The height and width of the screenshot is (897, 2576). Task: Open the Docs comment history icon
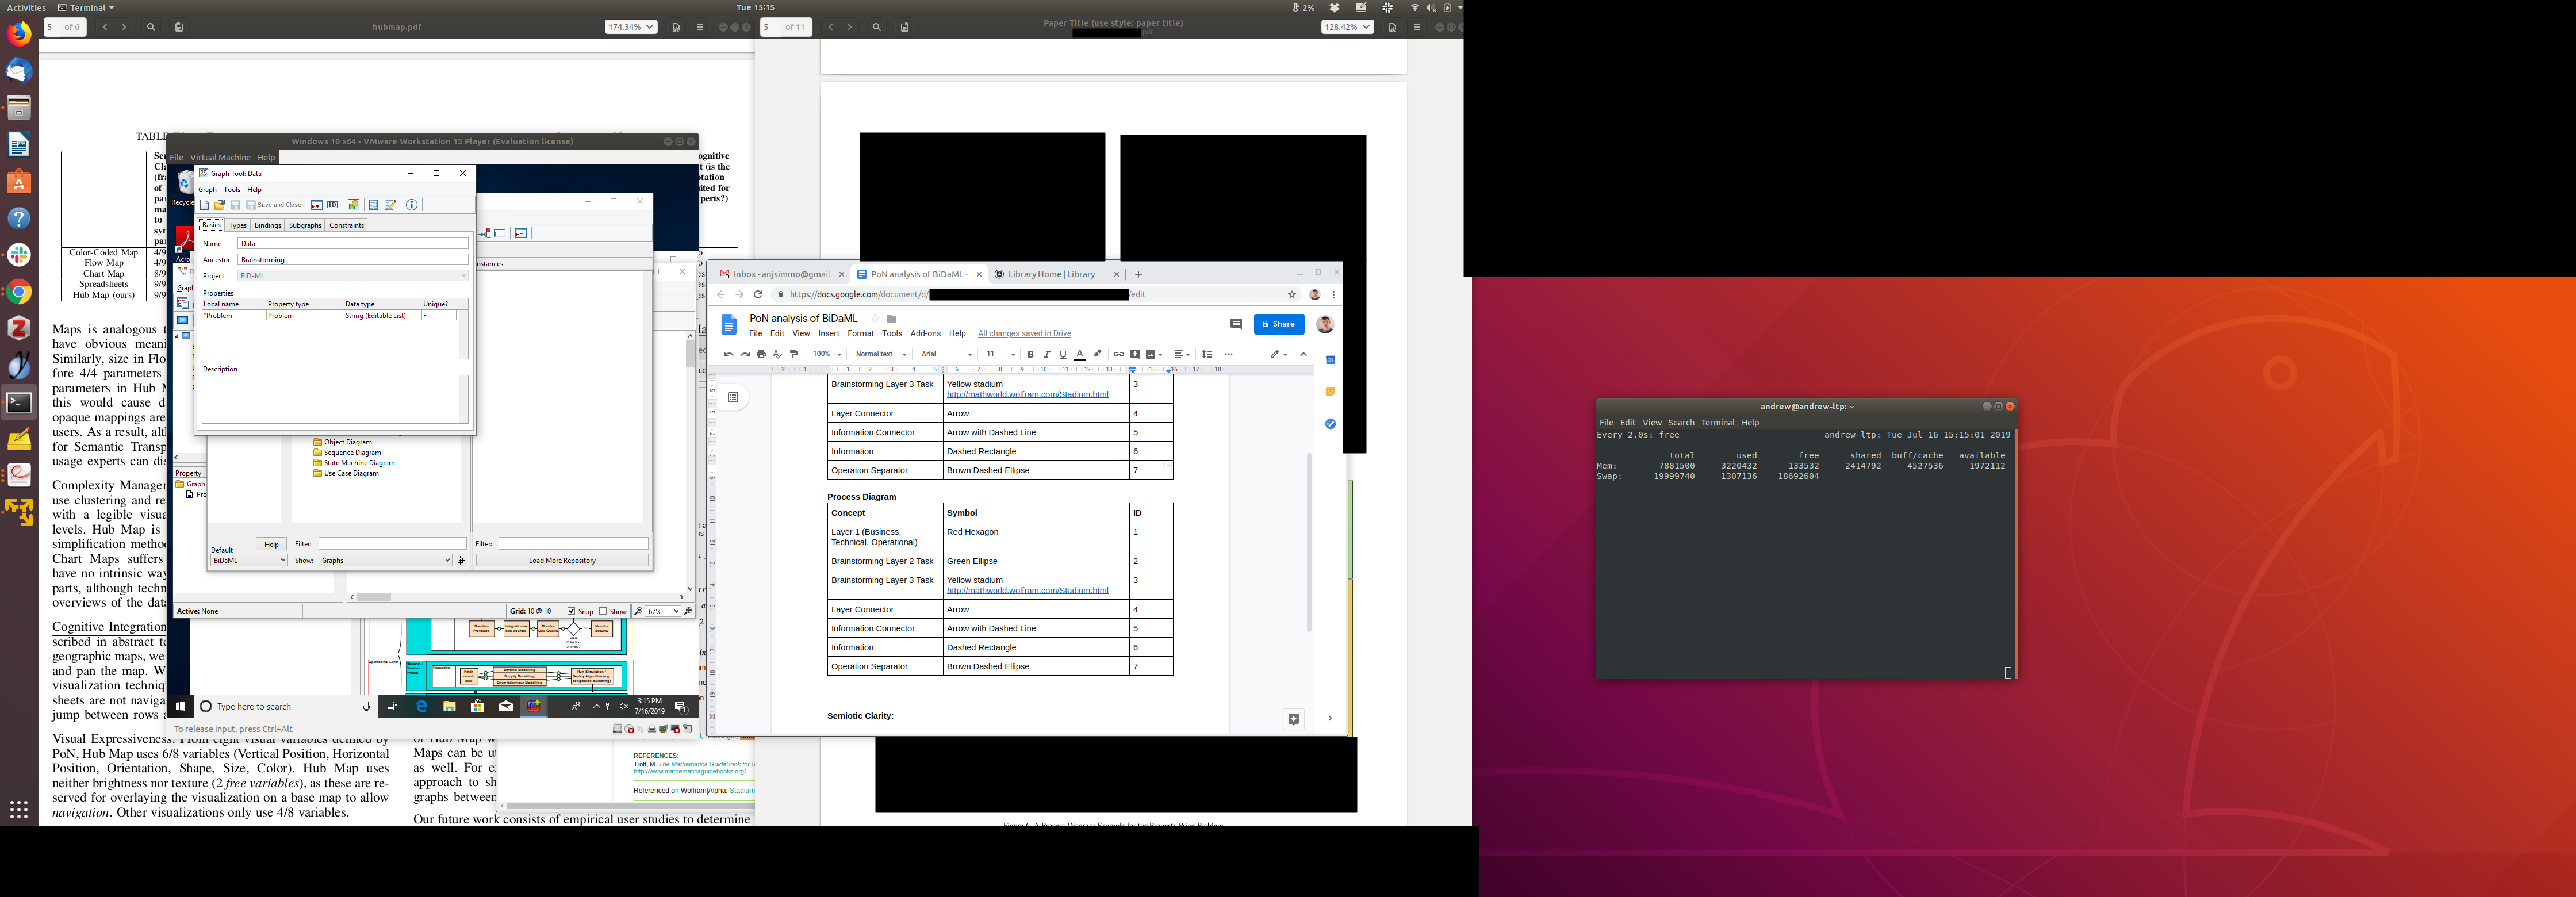tap(1236, 324)
